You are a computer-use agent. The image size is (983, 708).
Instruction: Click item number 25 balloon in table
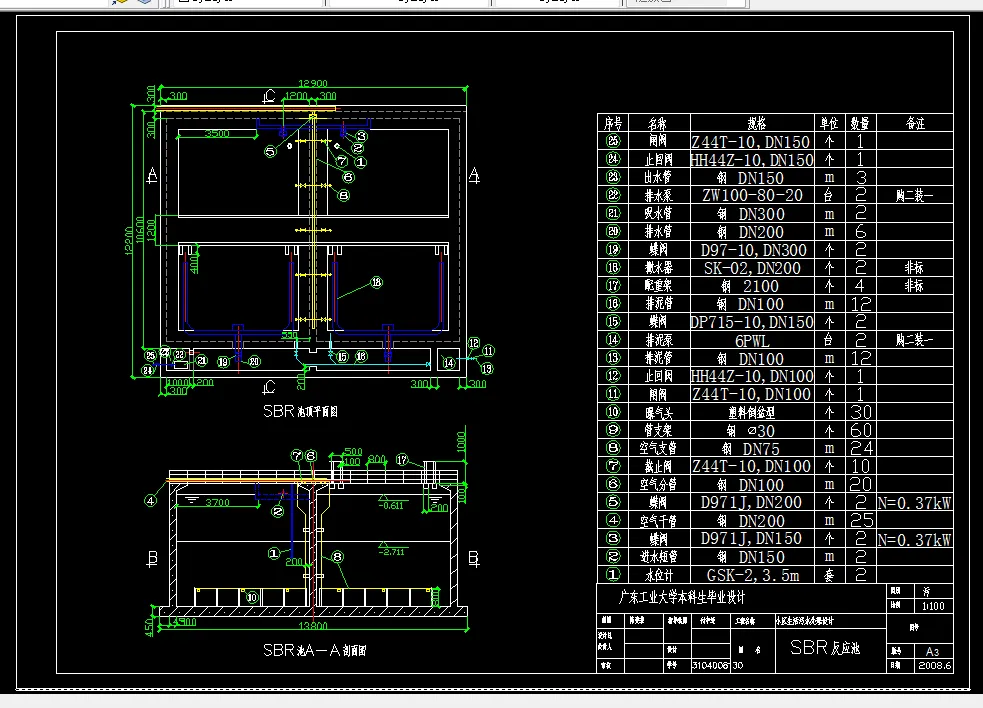coord(613,141)
